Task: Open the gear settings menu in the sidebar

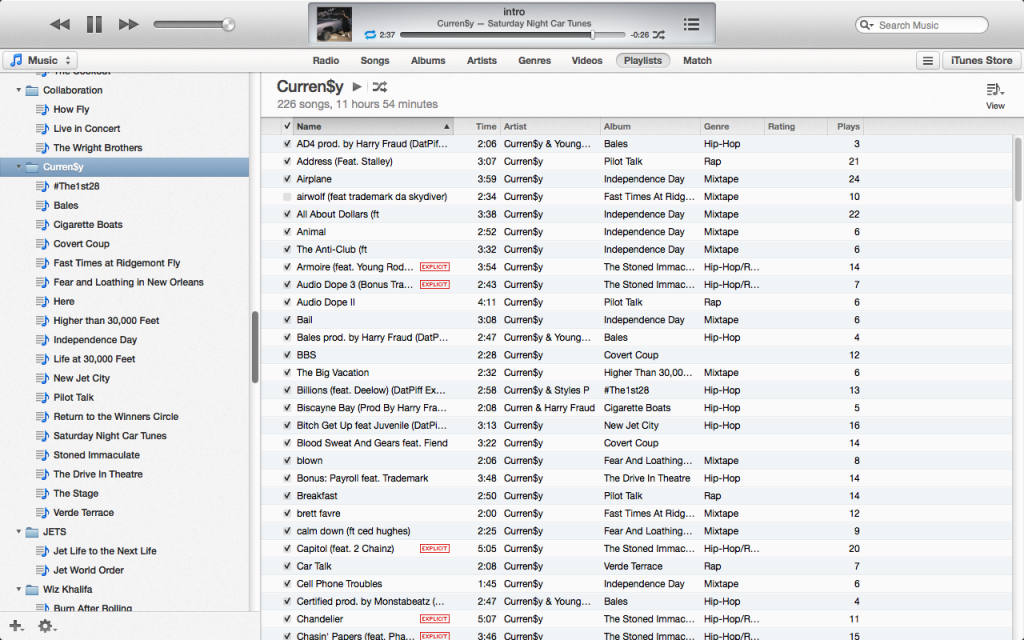Action: click(x=46, y=626)
